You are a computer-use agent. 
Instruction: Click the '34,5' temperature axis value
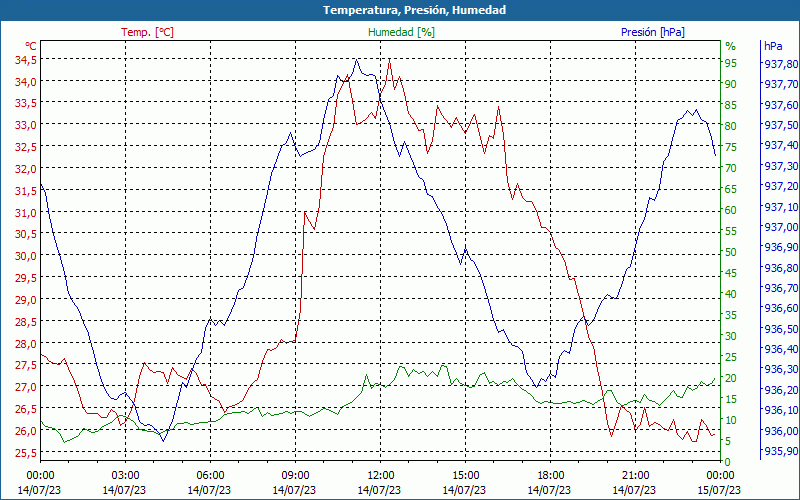pos(26,60)
